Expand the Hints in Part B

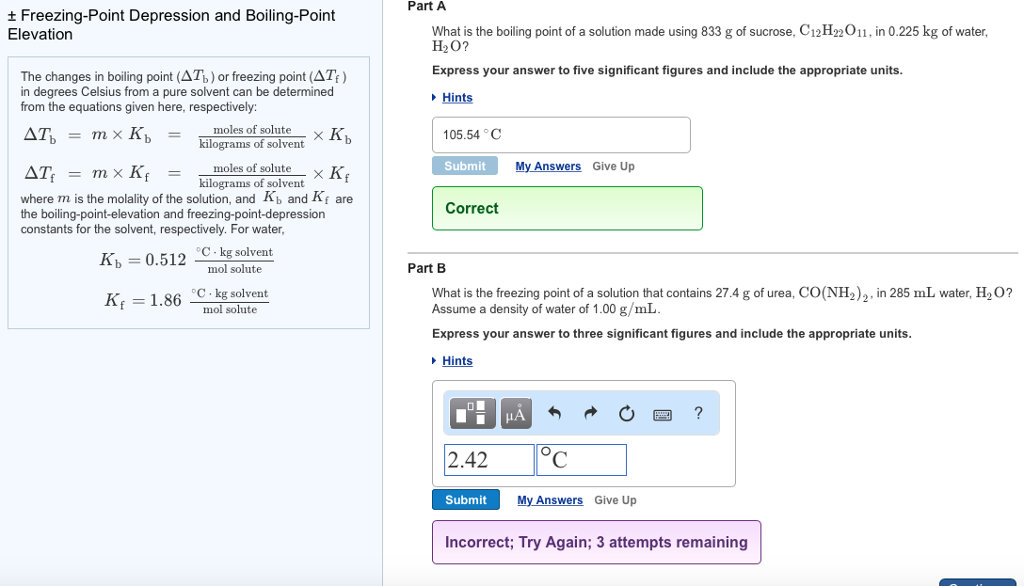pos(458,360)
